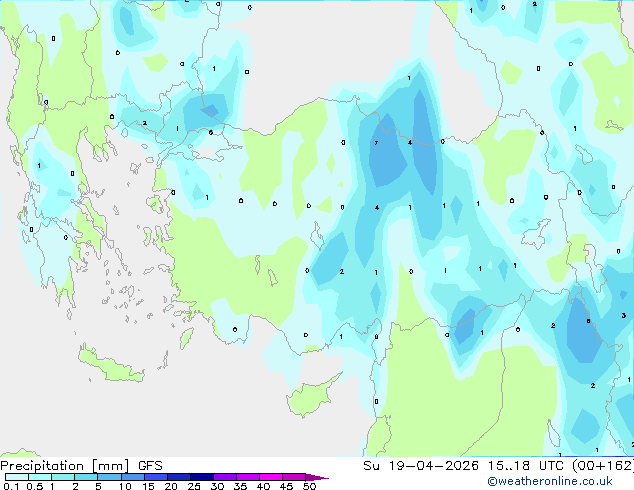The width and height of the screenshot is (634, 490).
Task: Click the legend label '25'
Action: [194, 486]
